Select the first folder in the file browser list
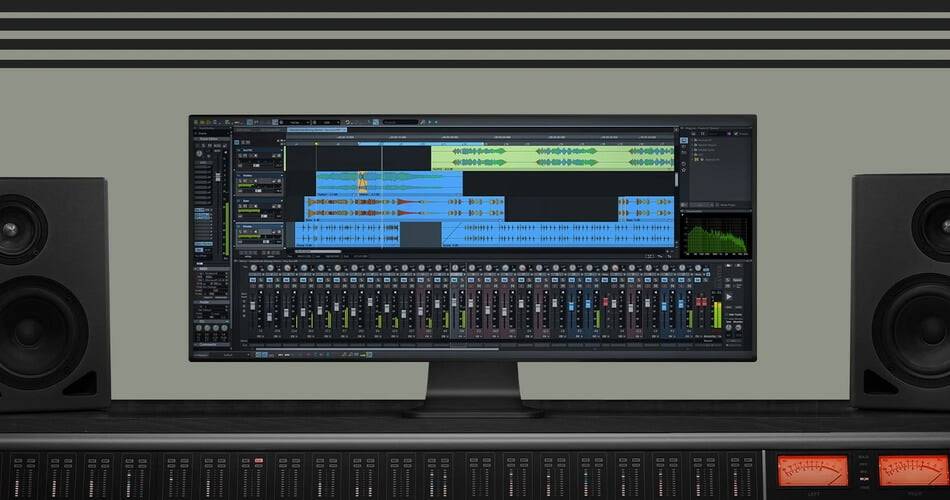This screenshot has height=500, width=950. 703,140
